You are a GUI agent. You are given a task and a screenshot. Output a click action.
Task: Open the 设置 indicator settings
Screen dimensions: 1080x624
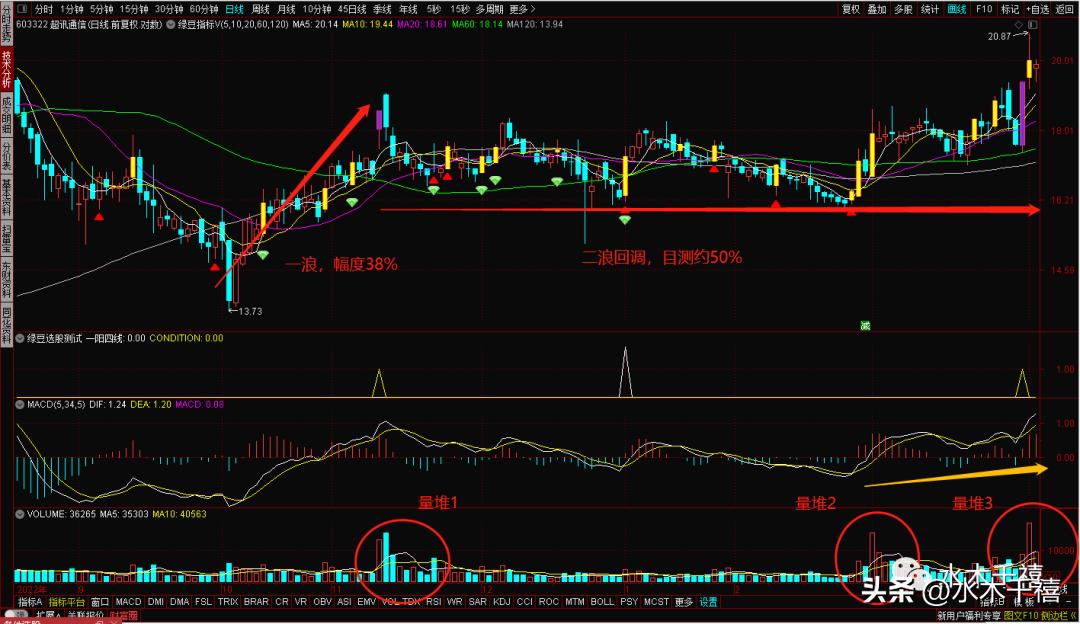709,601
